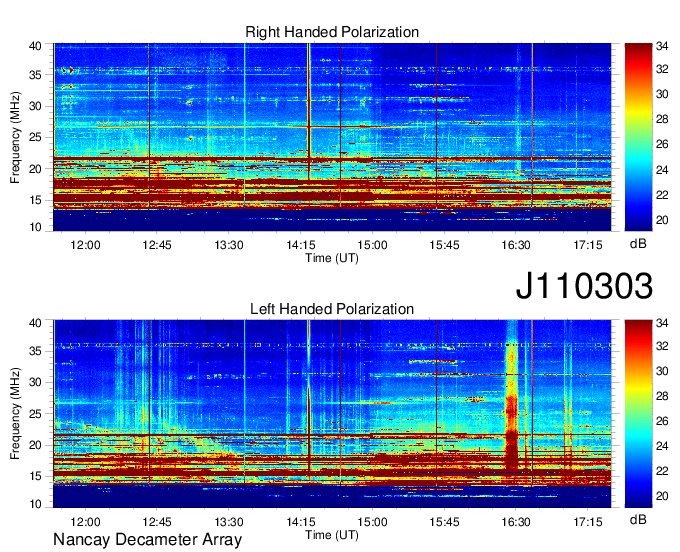Click '22' label on Right Handed colorbar
680x552 pixels.
[x=662, y=195]
